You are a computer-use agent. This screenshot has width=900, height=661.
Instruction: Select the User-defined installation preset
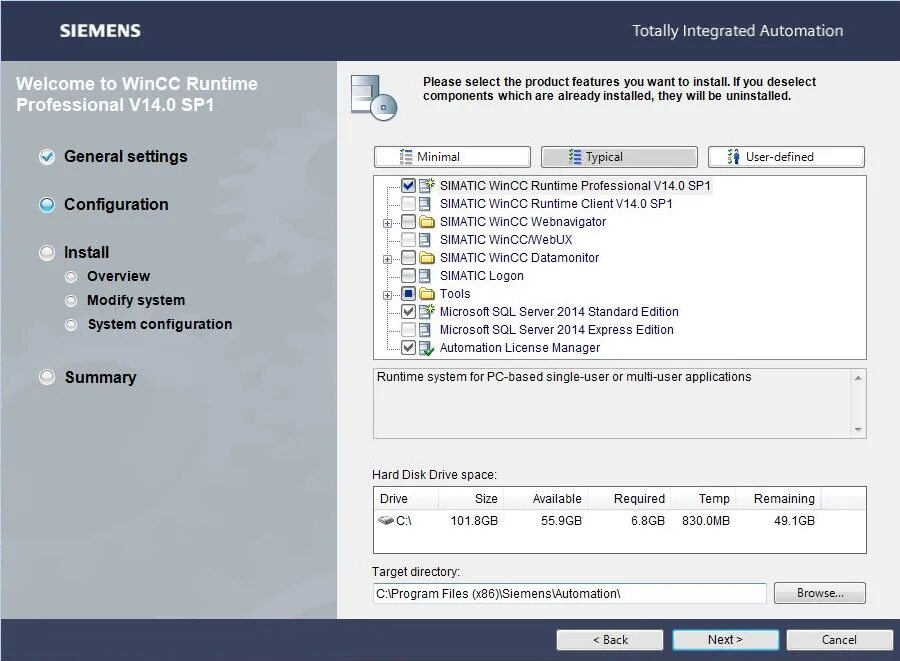pyautogui.click(x=786, y=157)
